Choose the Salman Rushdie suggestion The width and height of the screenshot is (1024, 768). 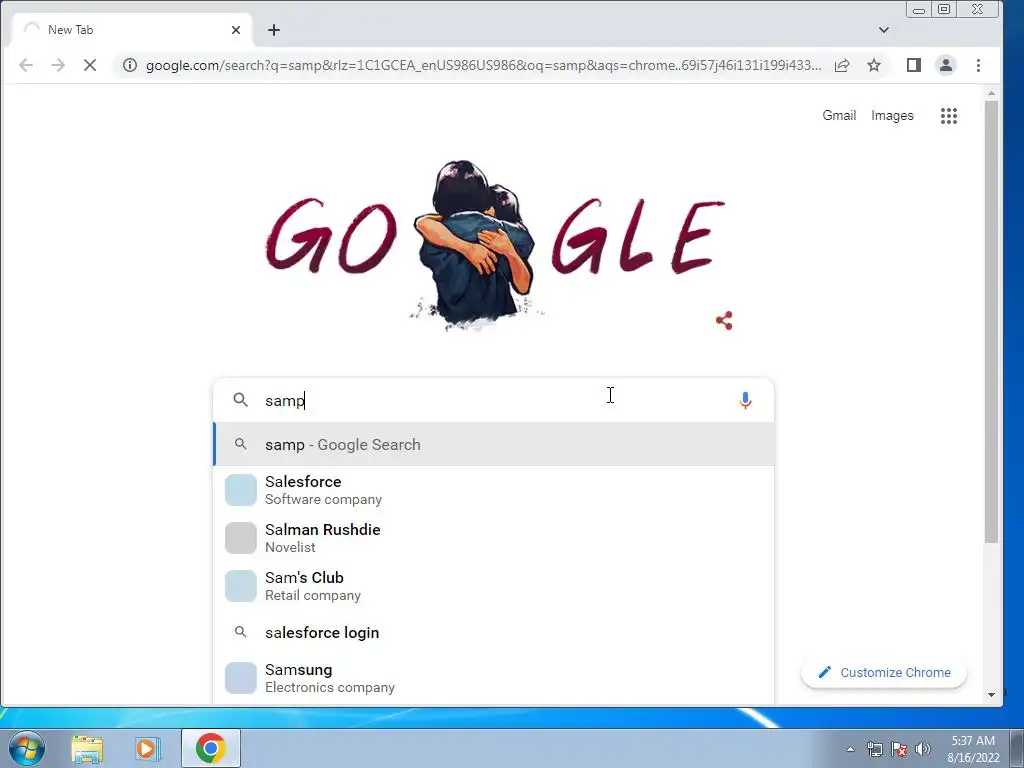[494, 538]
